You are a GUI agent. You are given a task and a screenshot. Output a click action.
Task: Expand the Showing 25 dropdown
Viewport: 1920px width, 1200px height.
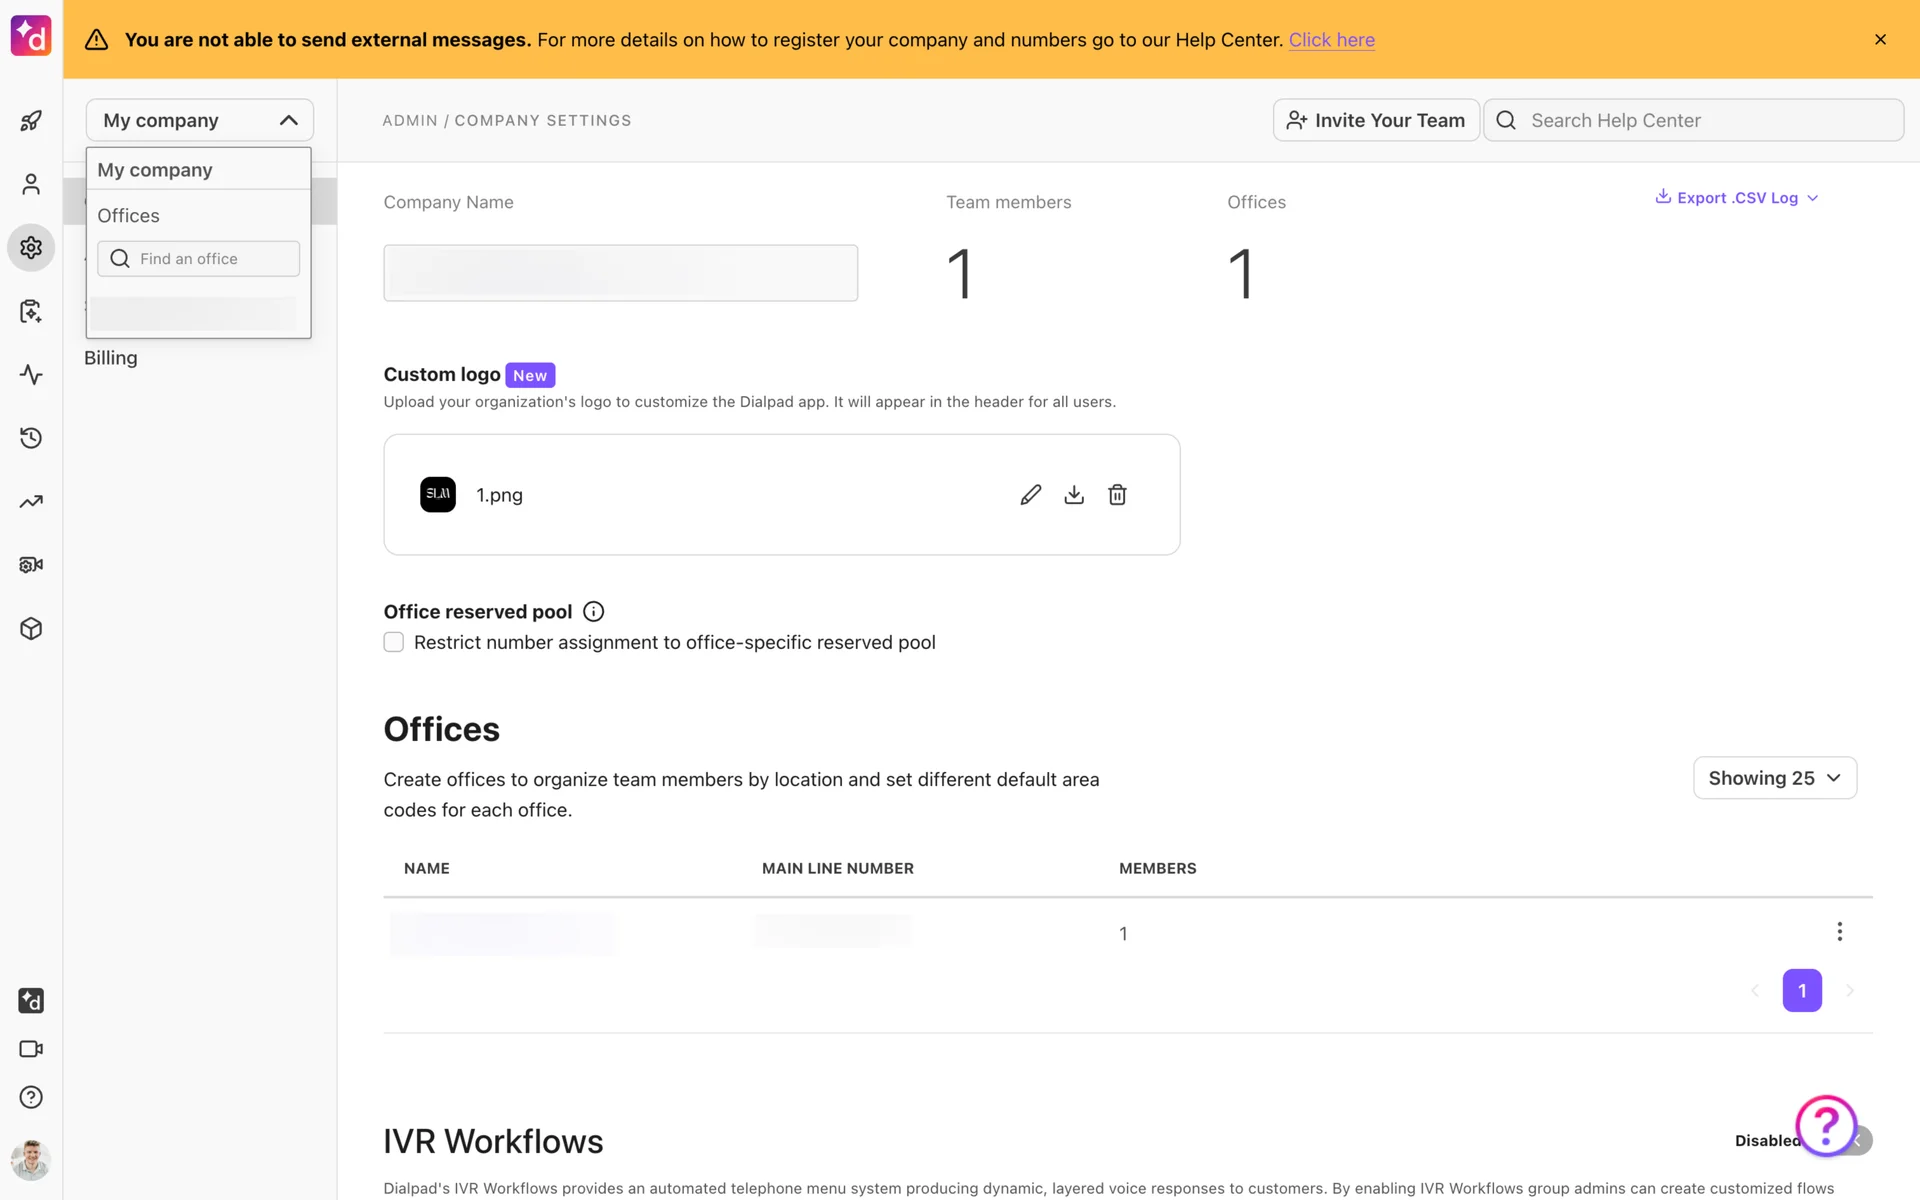coord(1774,778)
